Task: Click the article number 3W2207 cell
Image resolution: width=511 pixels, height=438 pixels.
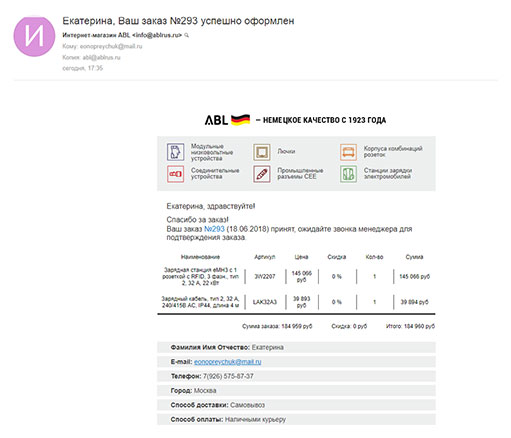Action: pos(265,276)
